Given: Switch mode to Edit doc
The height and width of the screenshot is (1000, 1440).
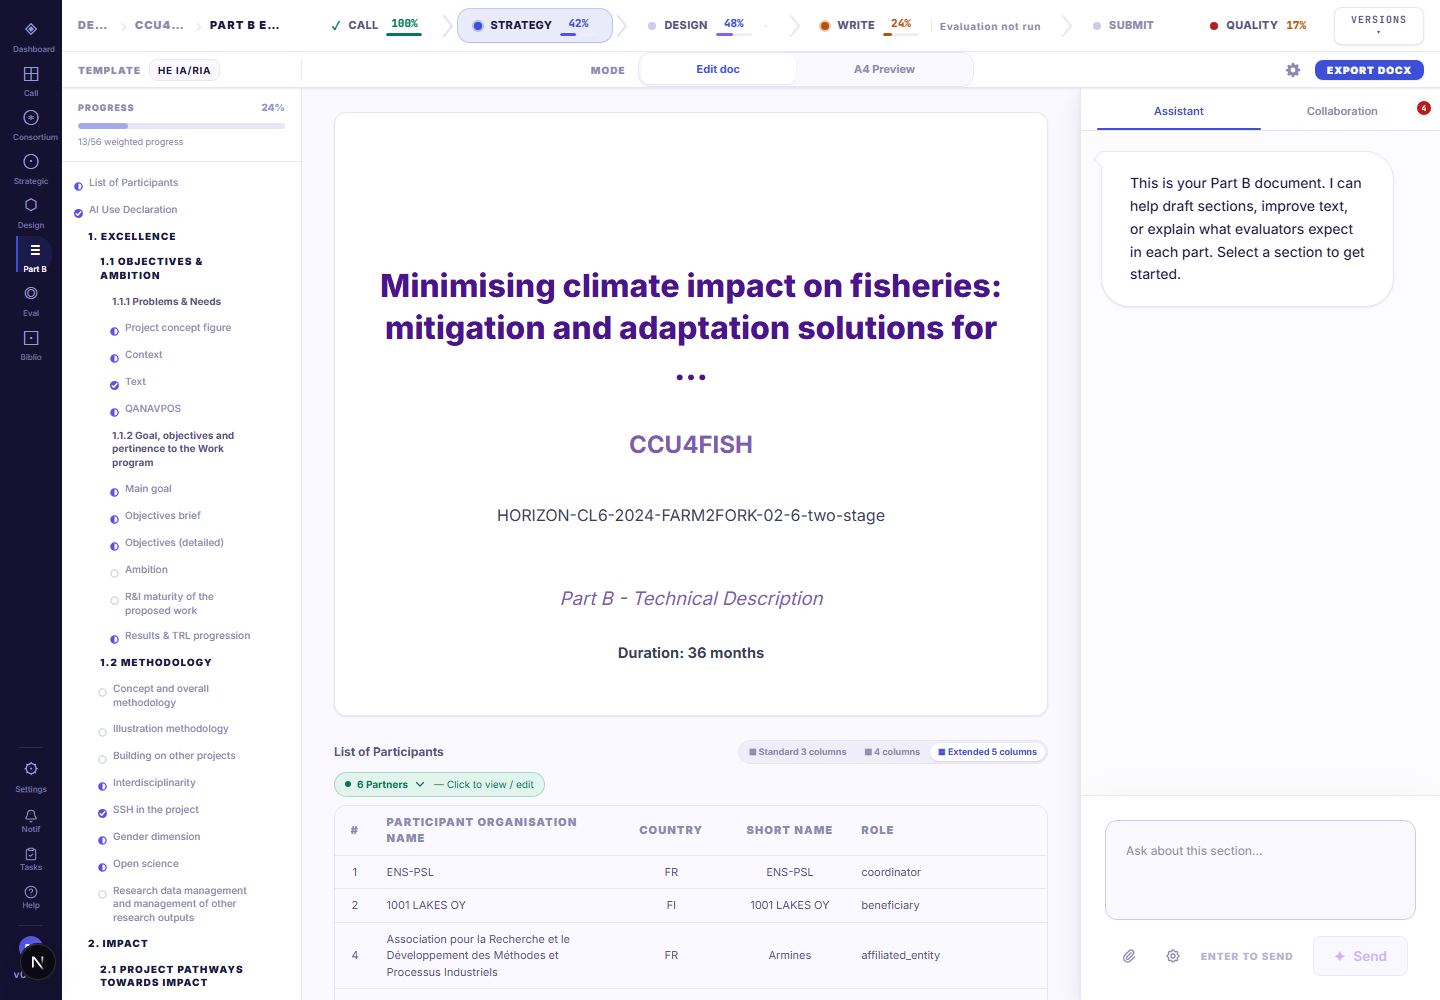Looking at the screenshot, I should [718, 69].
